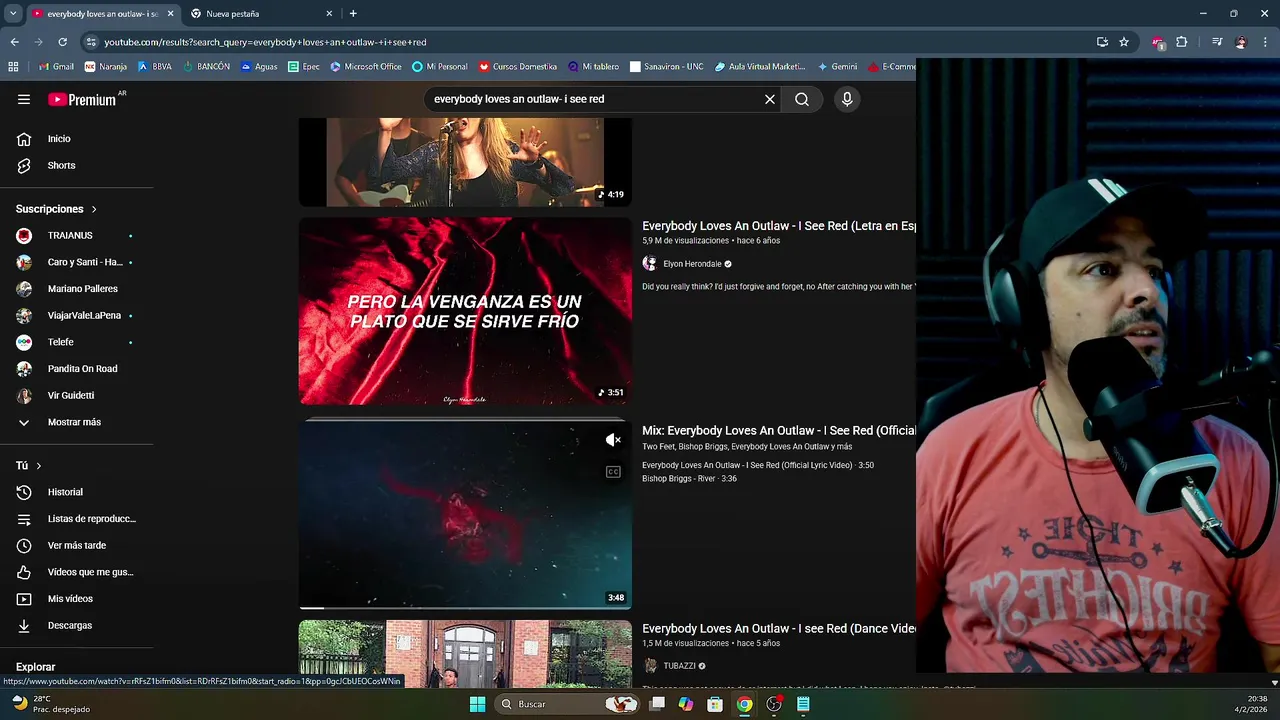The height and width of the screenshot is (720, 1280).
Task: Start voice search with the microphone
Action: 847,99
